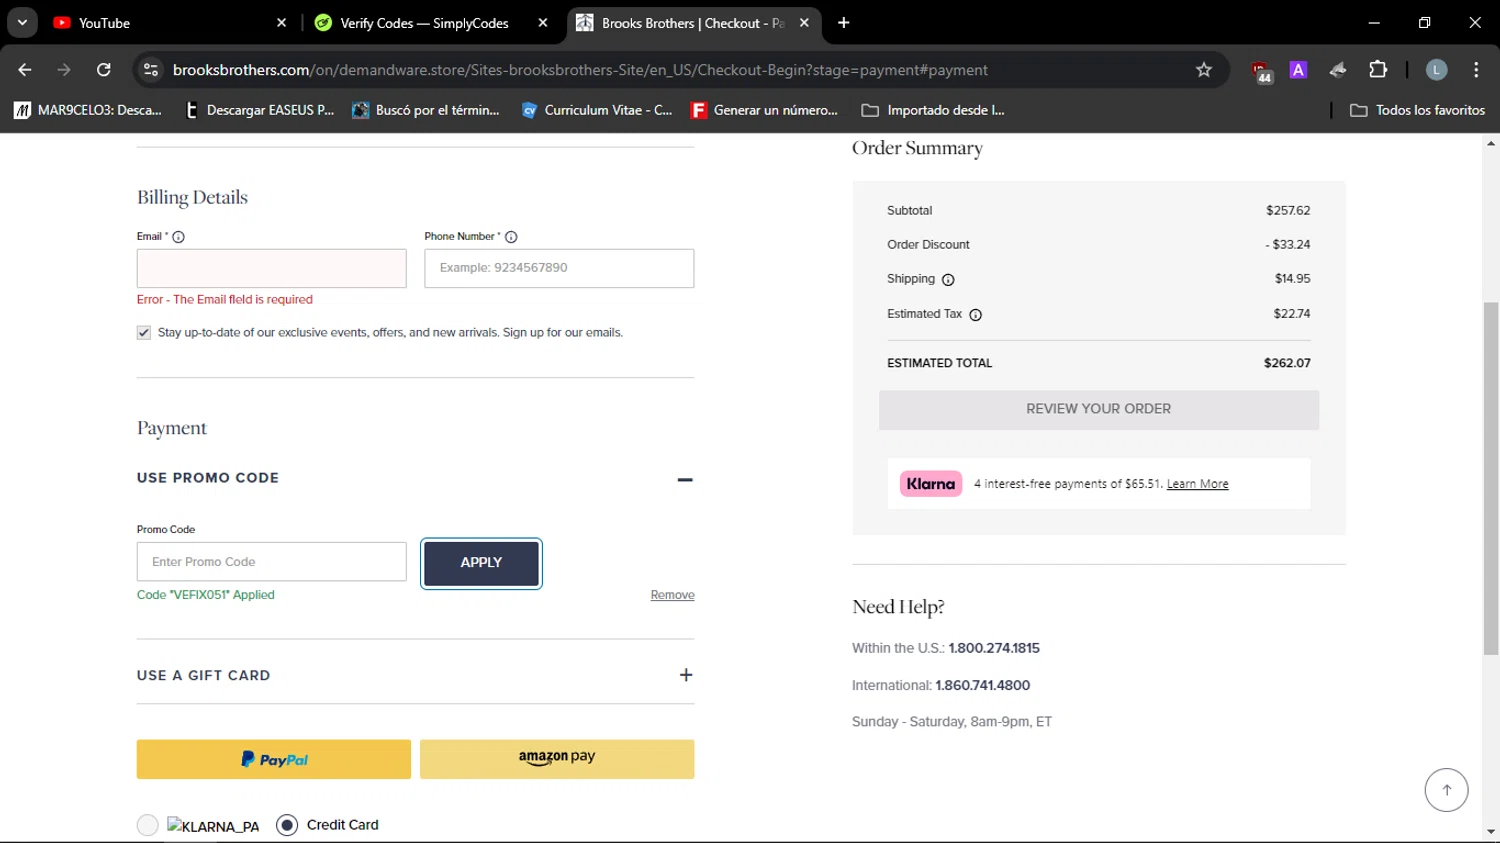Viewport: 1500px width, 843px height.
Task: Open Curriculum Vitae bookmark
Action: point(597,110)
